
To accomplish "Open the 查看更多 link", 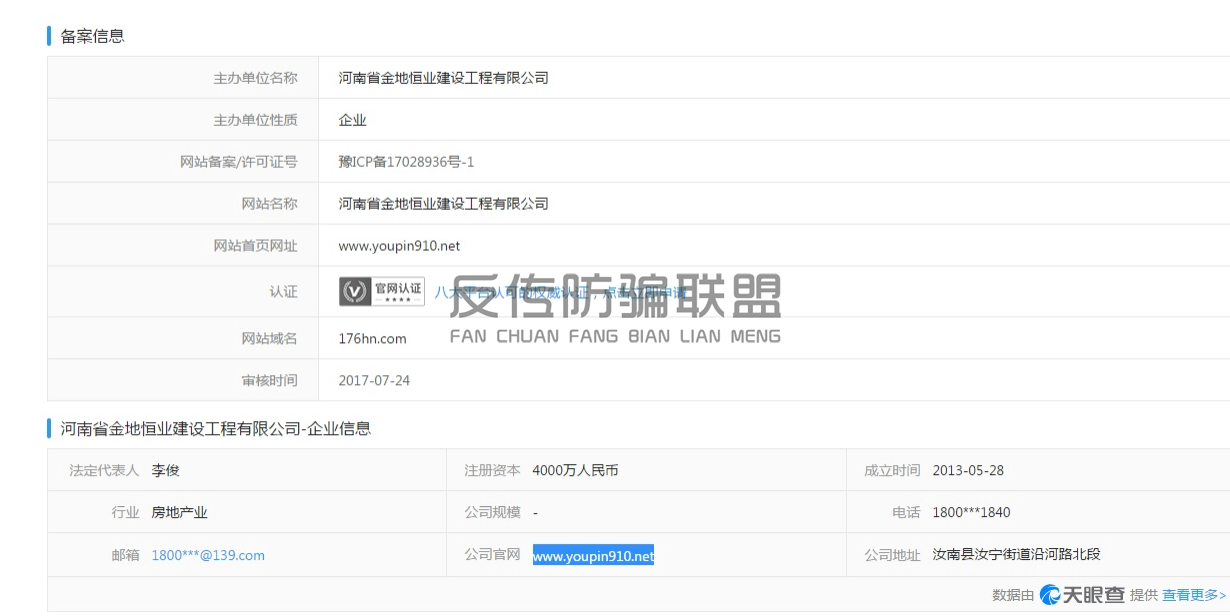I will (1194, 595).
